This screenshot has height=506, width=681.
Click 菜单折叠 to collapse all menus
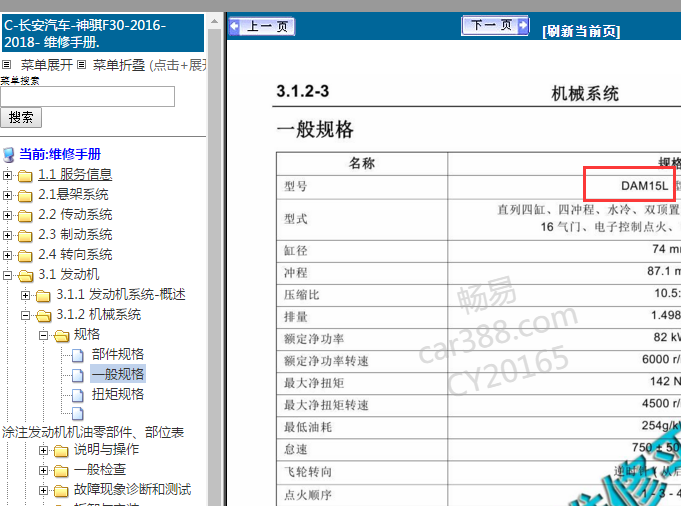(119, 65)
